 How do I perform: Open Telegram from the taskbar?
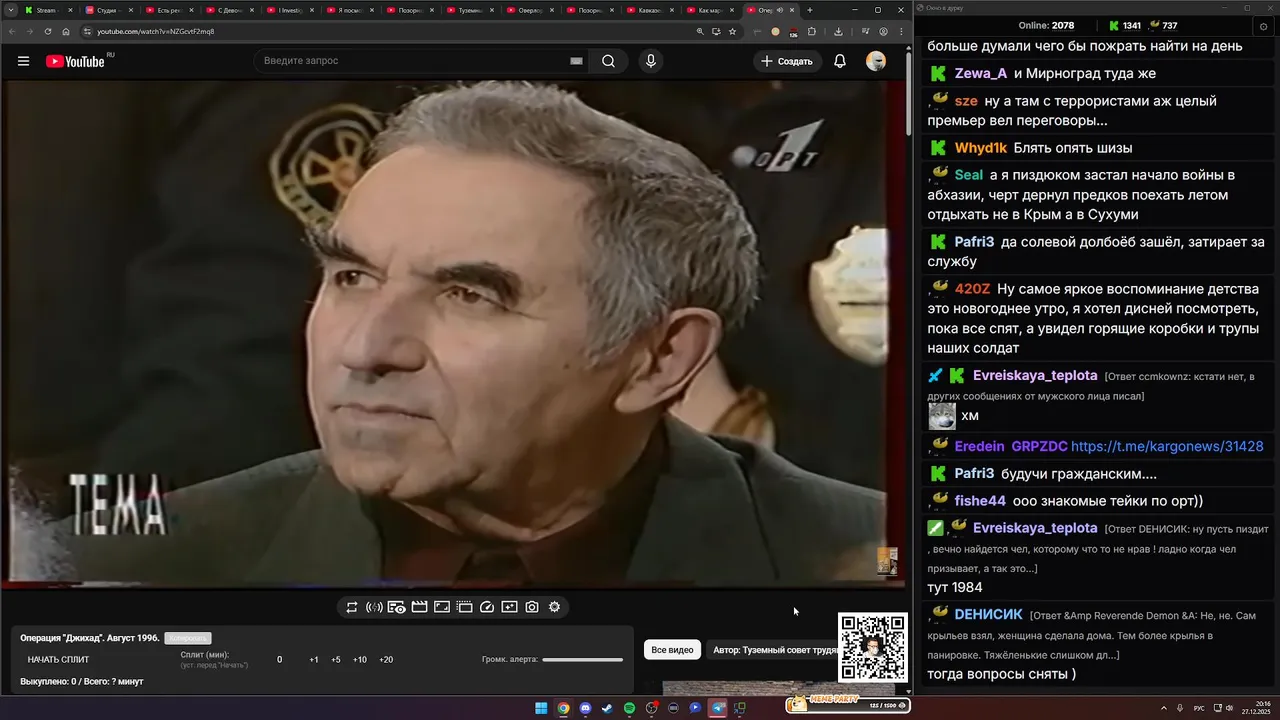717,708
